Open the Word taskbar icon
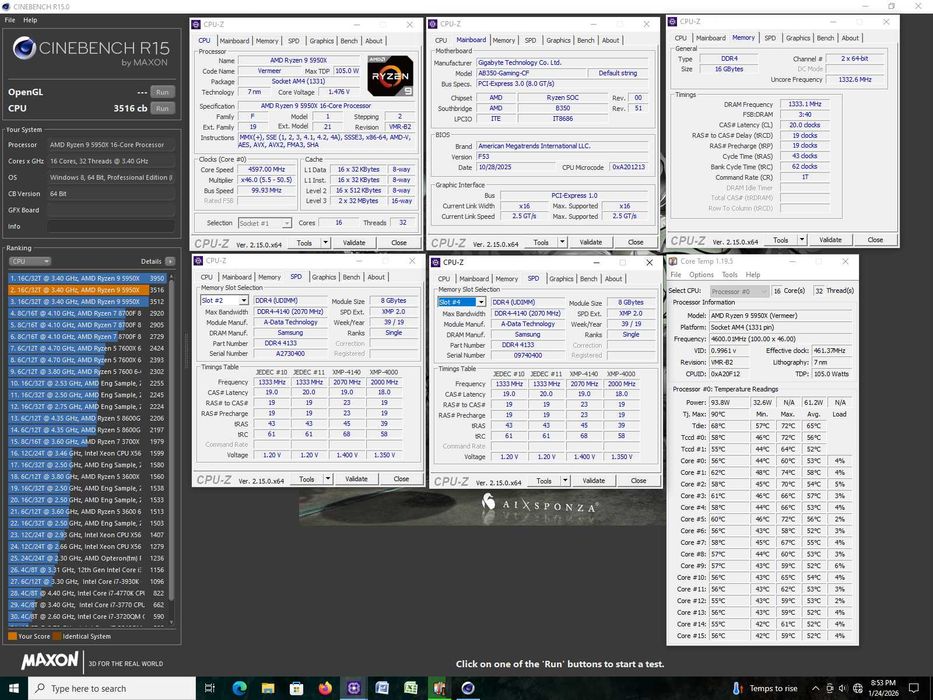Screen dimensions: 933x700 382,688
